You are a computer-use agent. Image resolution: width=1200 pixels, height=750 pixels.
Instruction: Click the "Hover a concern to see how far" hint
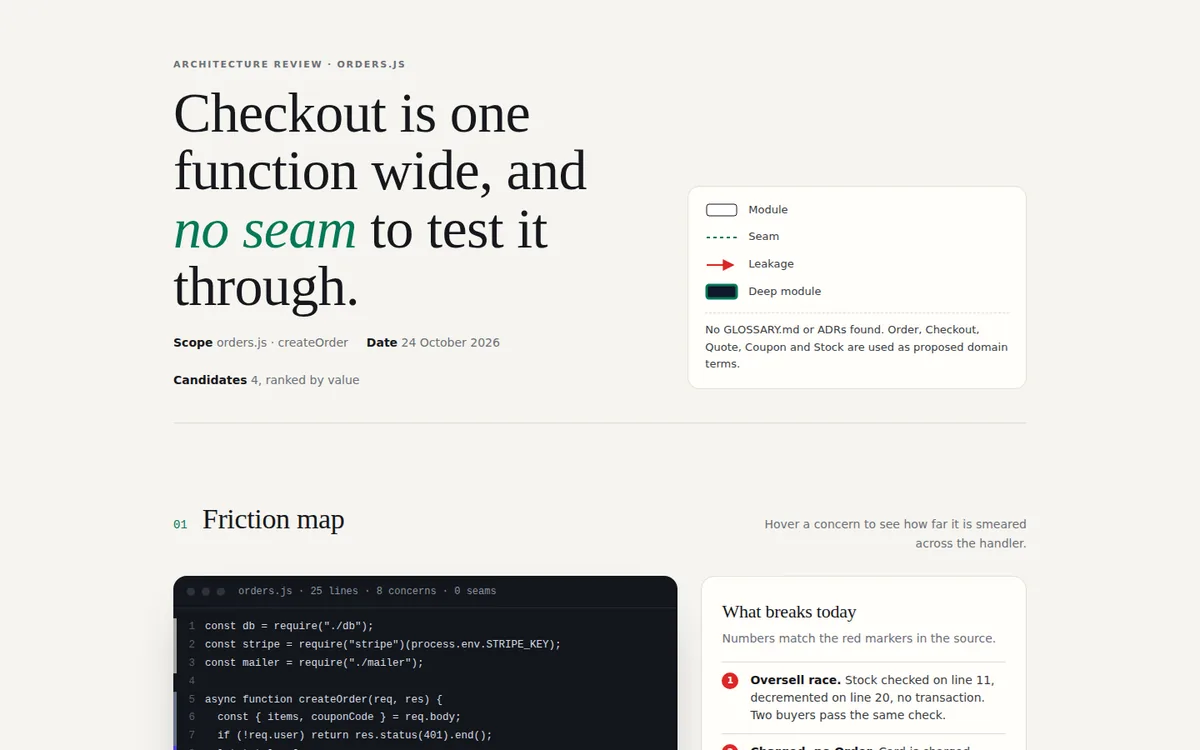(x=895, y=534)
